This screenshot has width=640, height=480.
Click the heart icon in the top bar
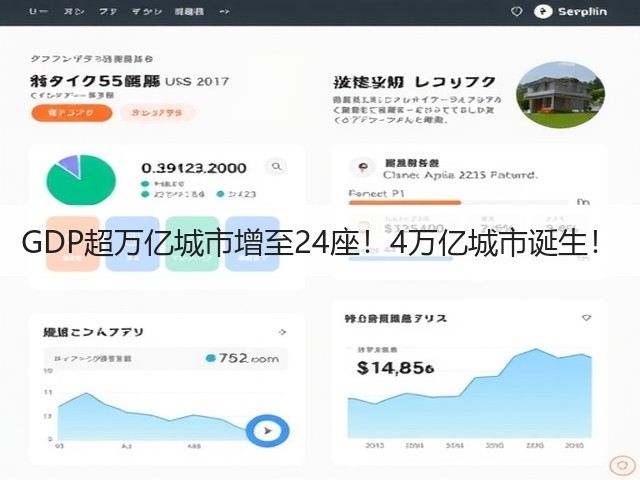[x=517, y=11]
